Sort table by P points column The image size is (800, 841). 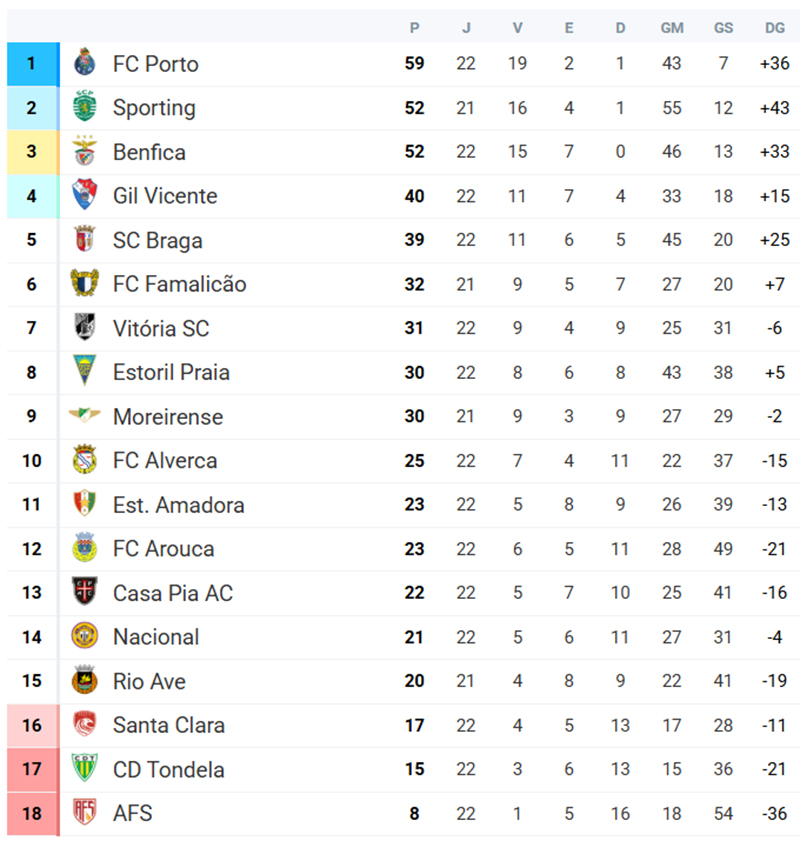[414, 28]
